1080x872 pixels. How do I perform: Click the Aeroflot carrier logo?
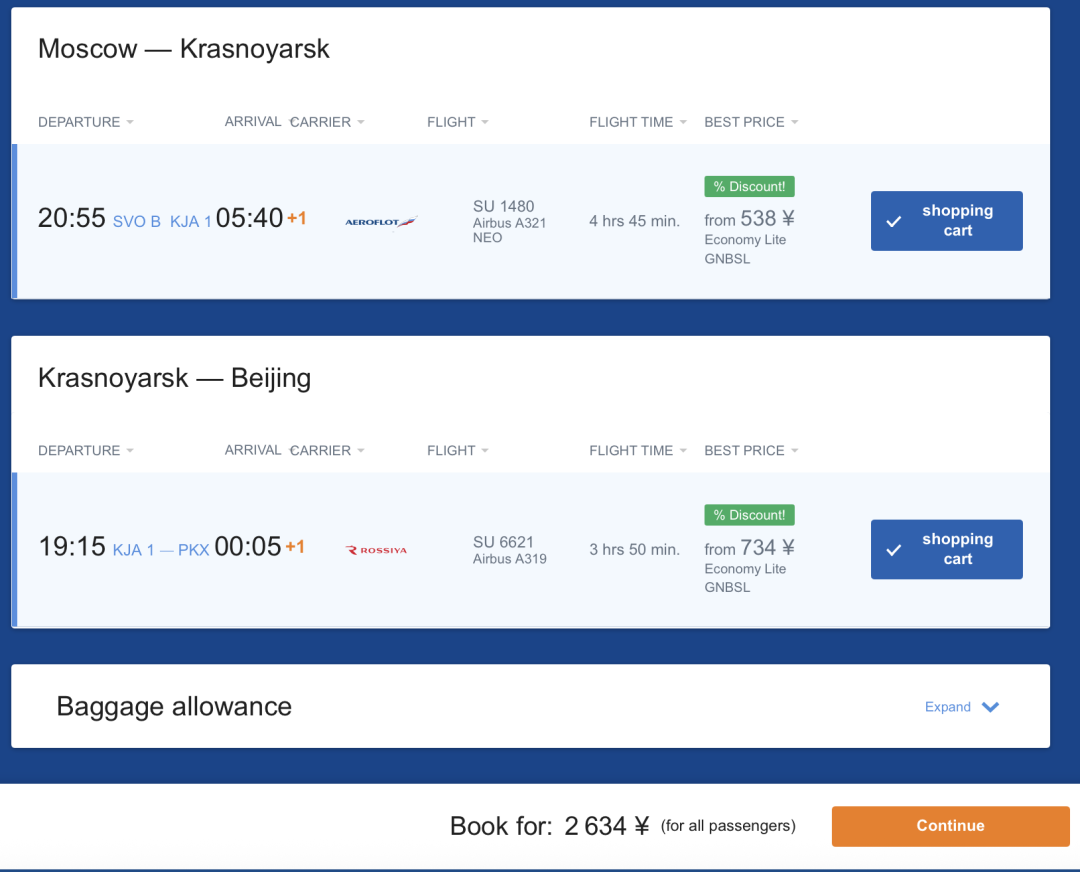coord(380,222)
